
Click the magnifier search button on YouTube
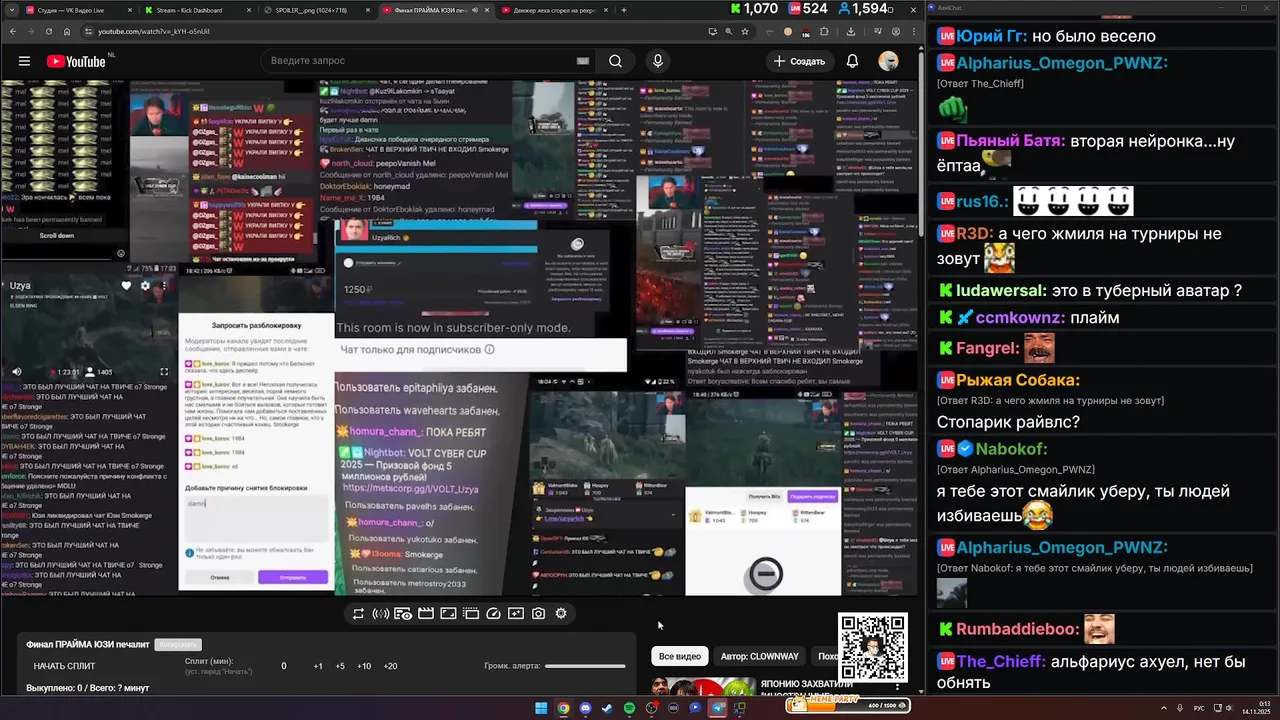point(616,61)
